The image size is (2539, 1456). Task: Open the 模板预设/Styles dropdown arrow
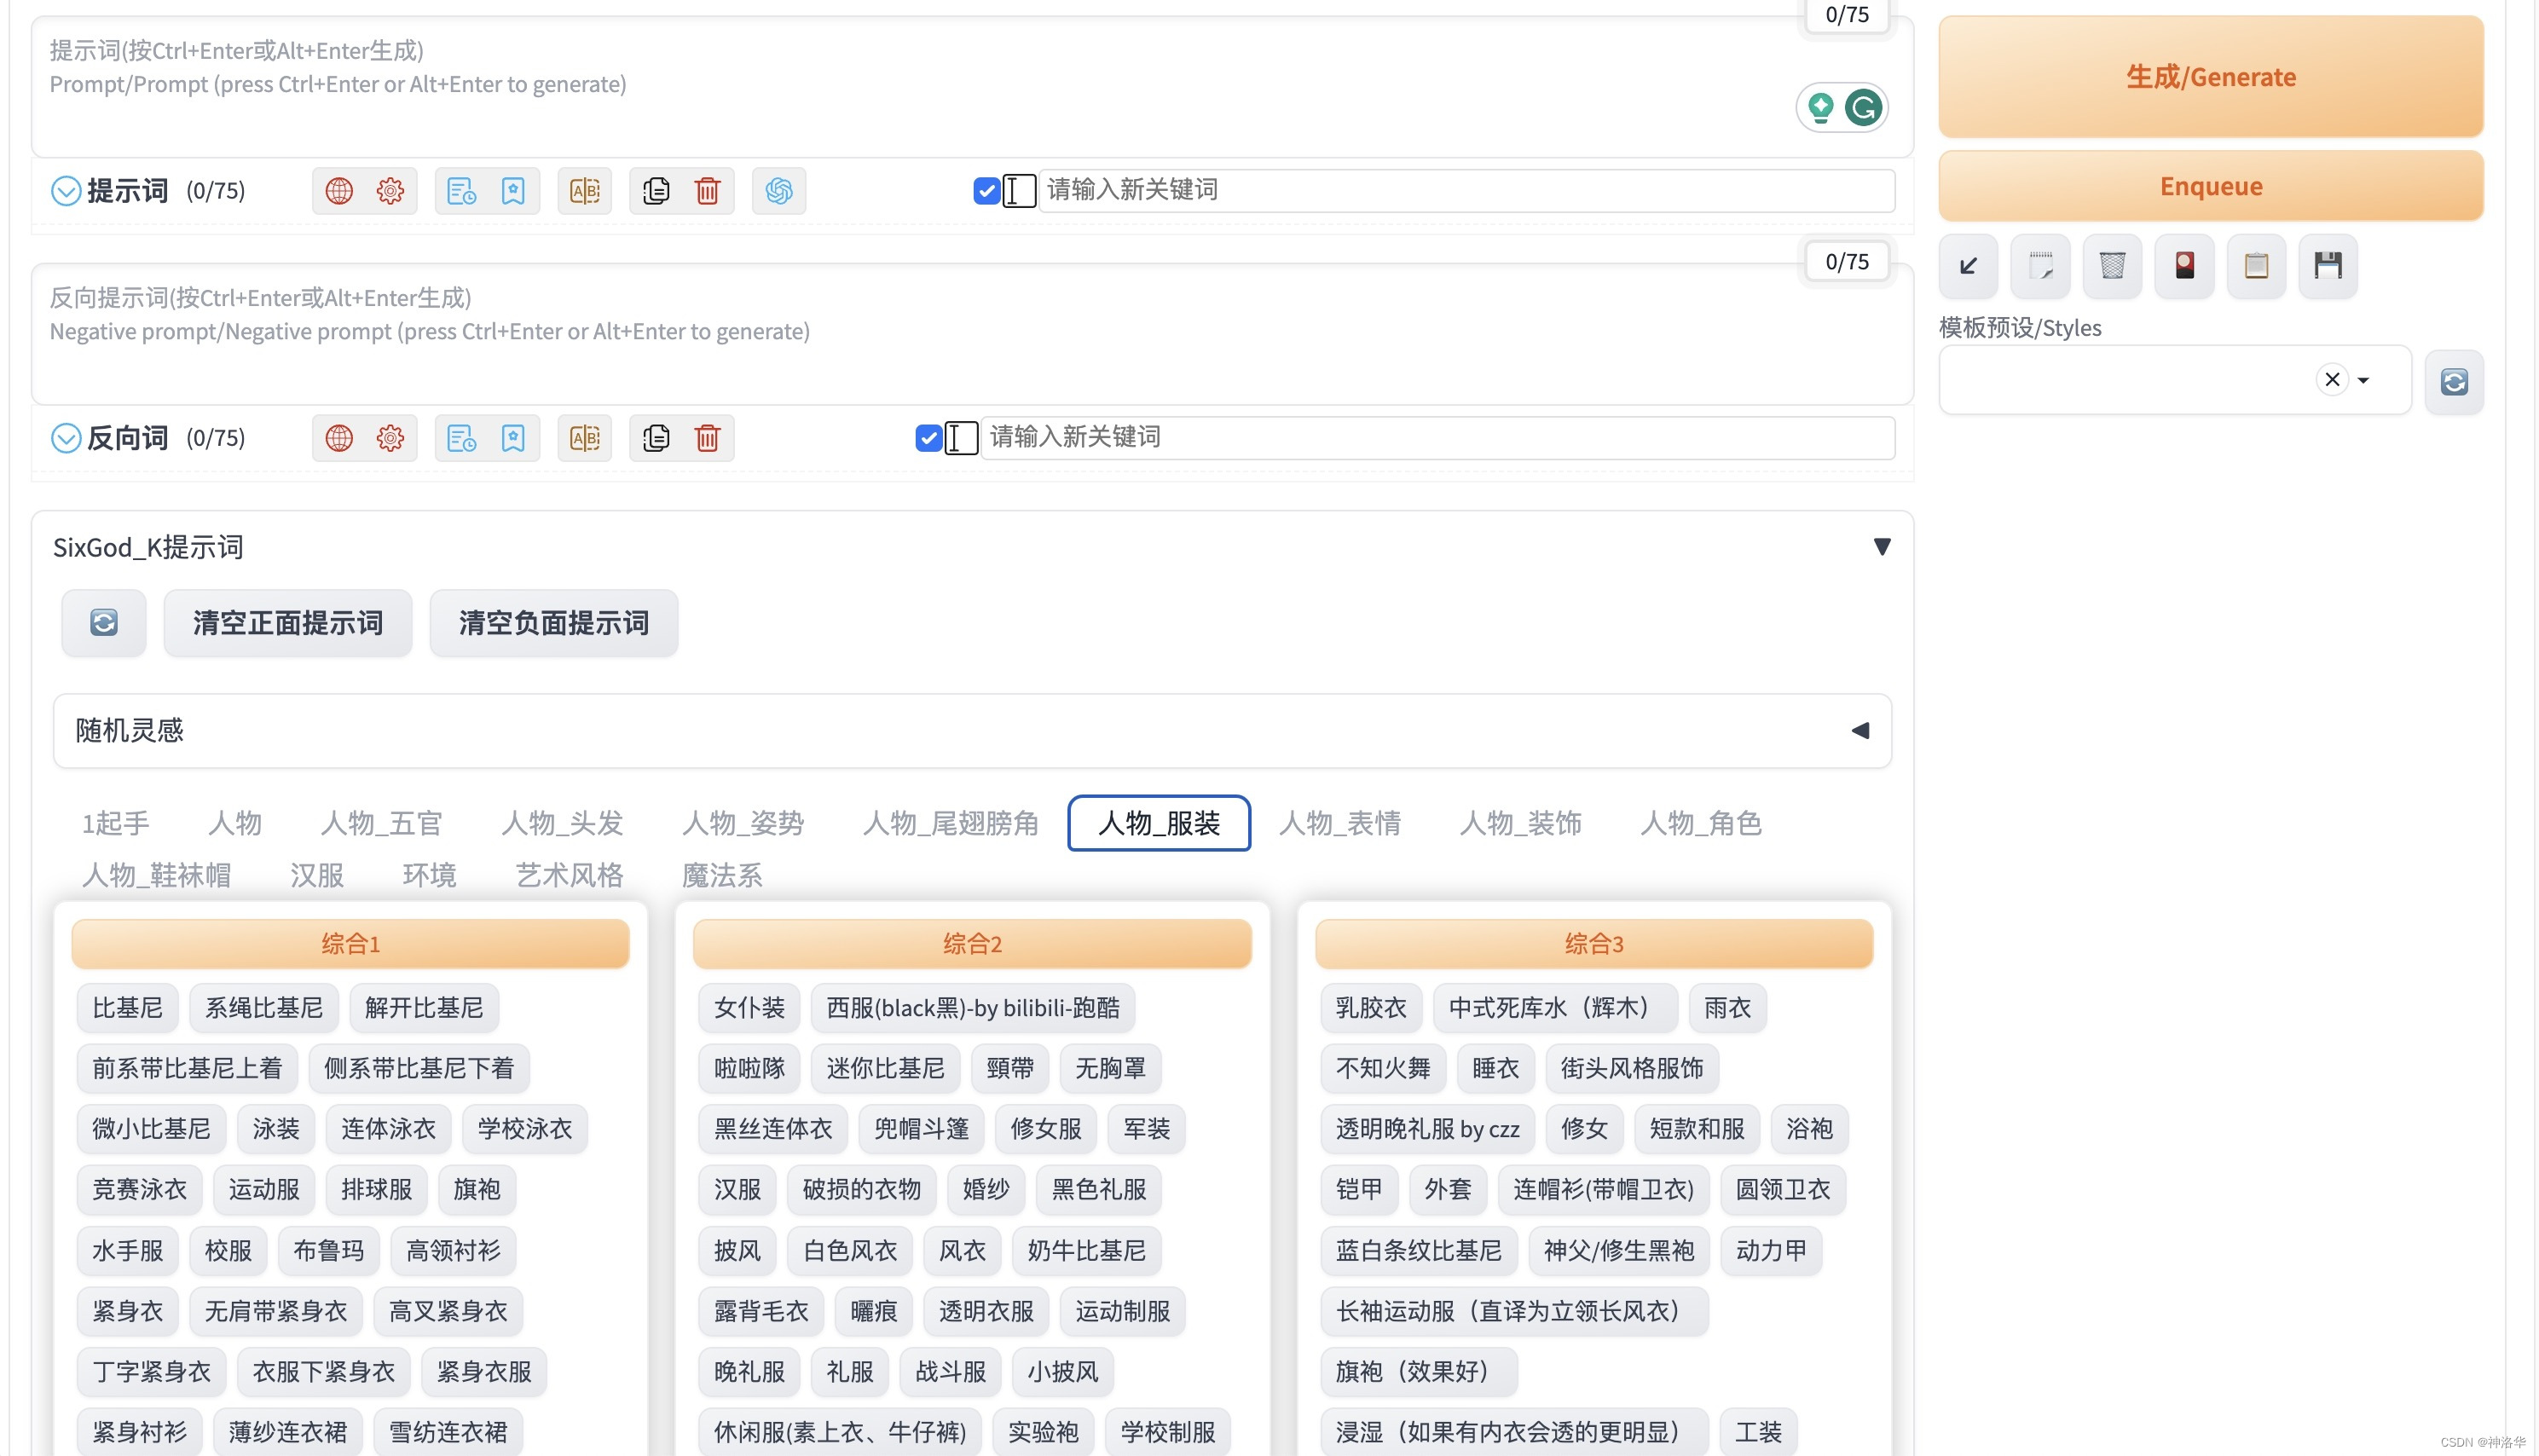pos(2363,380)
